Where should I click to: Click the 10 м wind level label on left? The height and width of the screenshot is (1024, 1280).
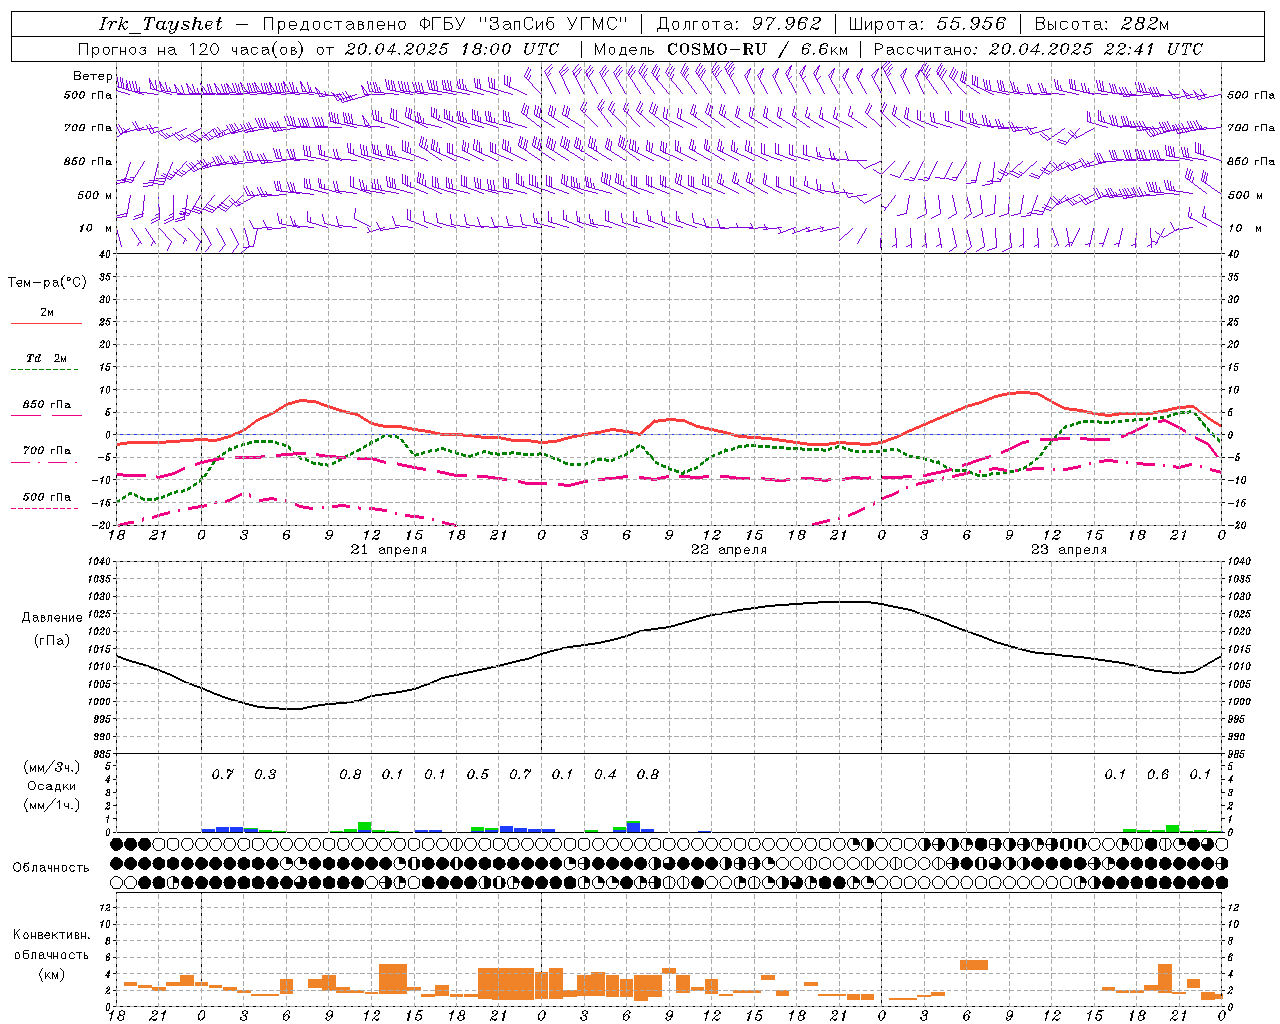pyautogui.click(x=96, y=228)
